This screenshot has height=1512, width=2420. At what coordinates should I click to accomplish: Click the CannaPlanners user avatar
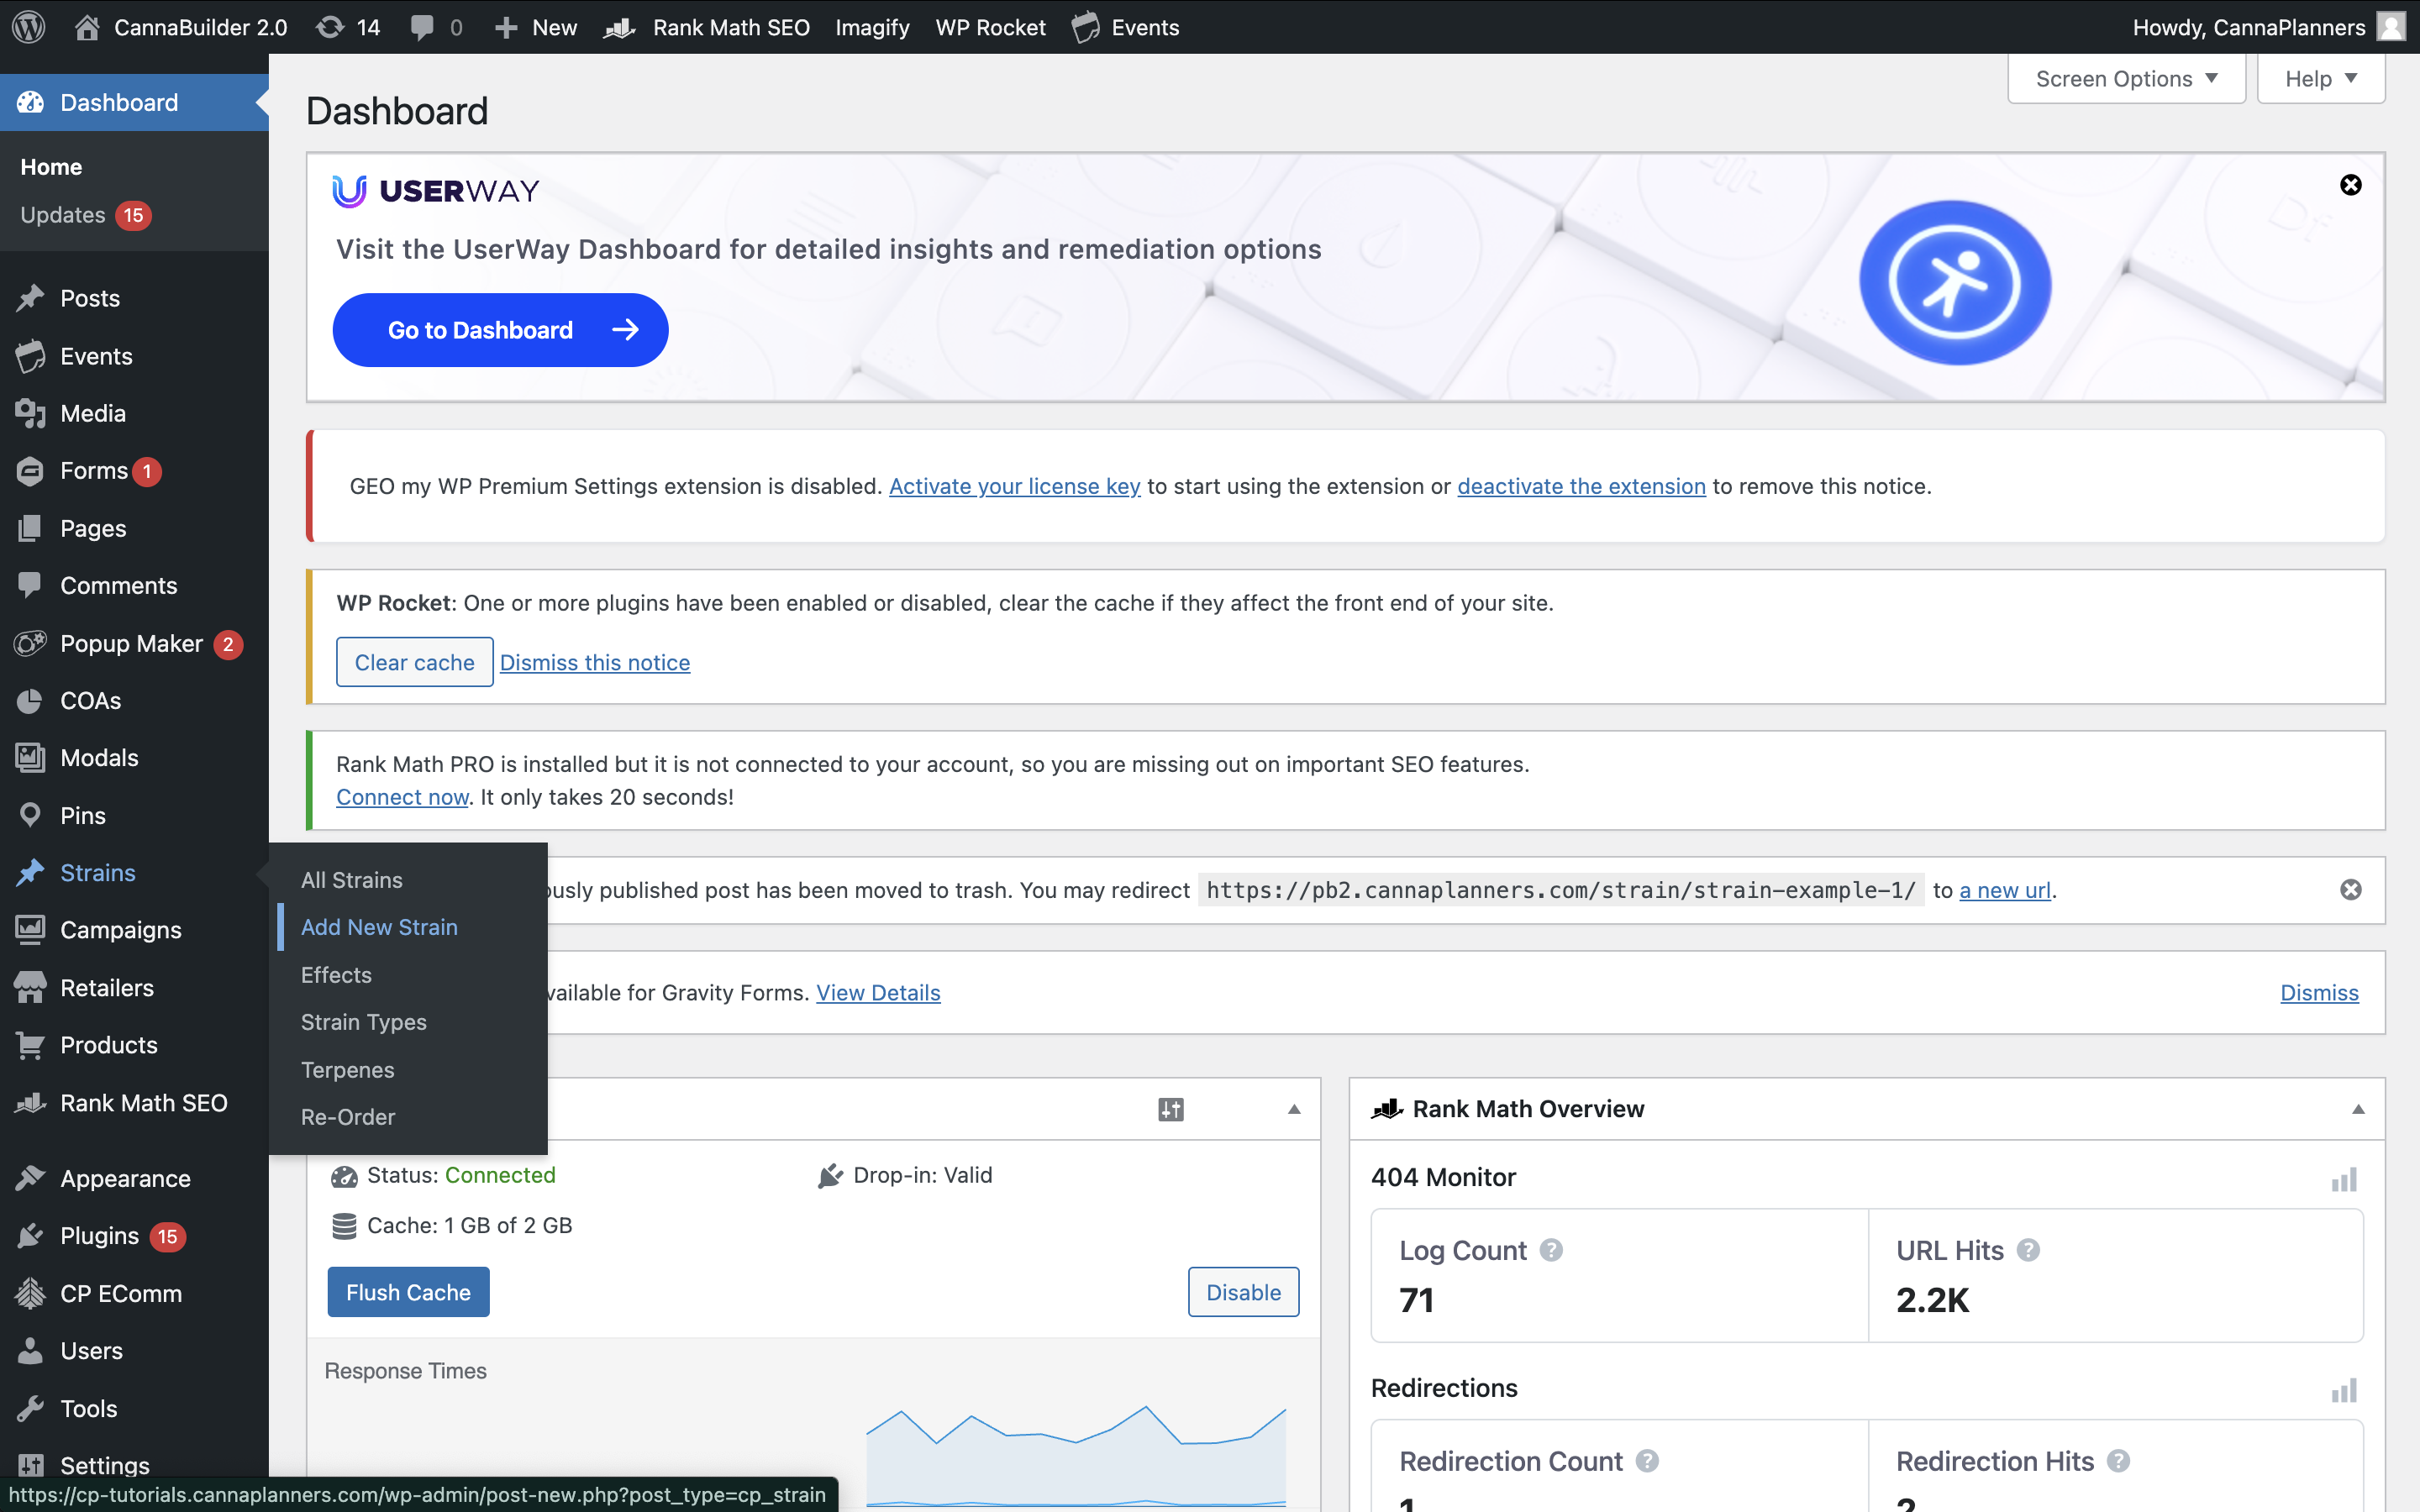point(2391,27)
